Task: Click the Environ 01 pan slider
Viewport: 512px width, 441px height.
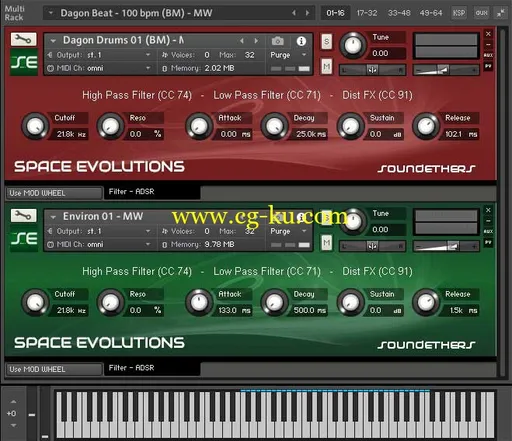Action: coord(372,246)
